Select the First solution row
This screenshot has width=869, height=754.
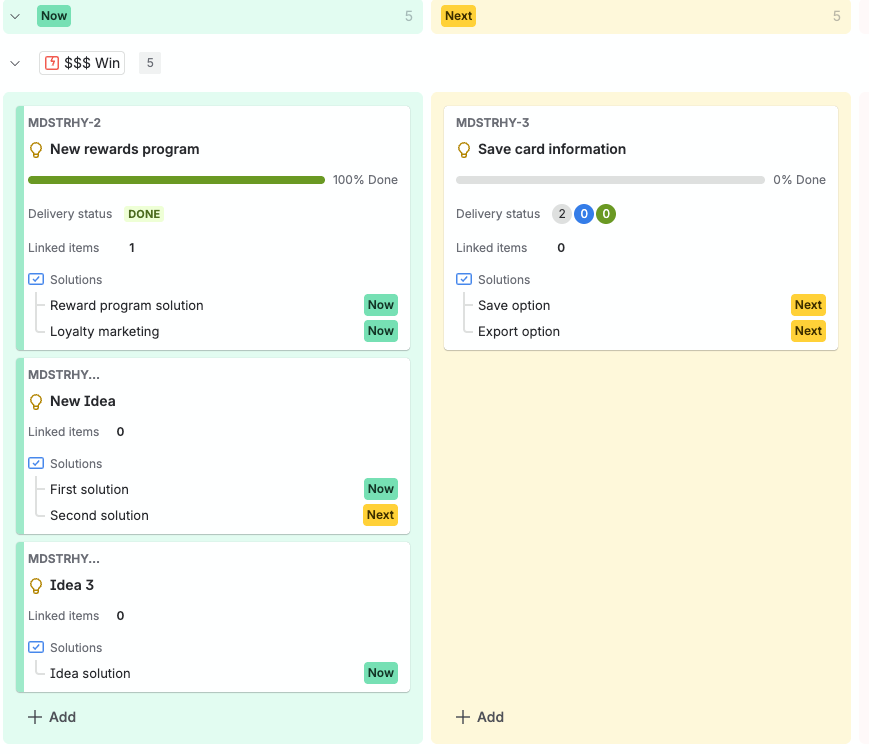pyautogui.click(x=213, y=490)
